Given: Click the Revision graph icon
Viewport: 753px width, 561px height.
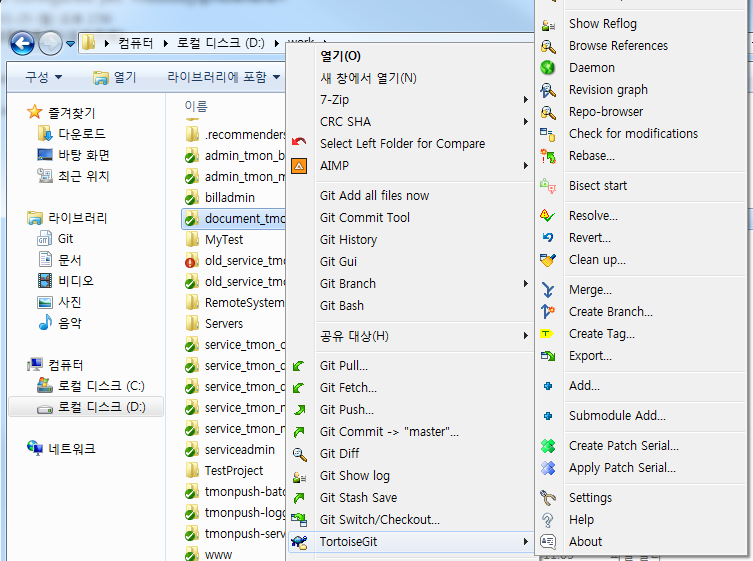Looking at the screenshot, I should tap(548, 90).
